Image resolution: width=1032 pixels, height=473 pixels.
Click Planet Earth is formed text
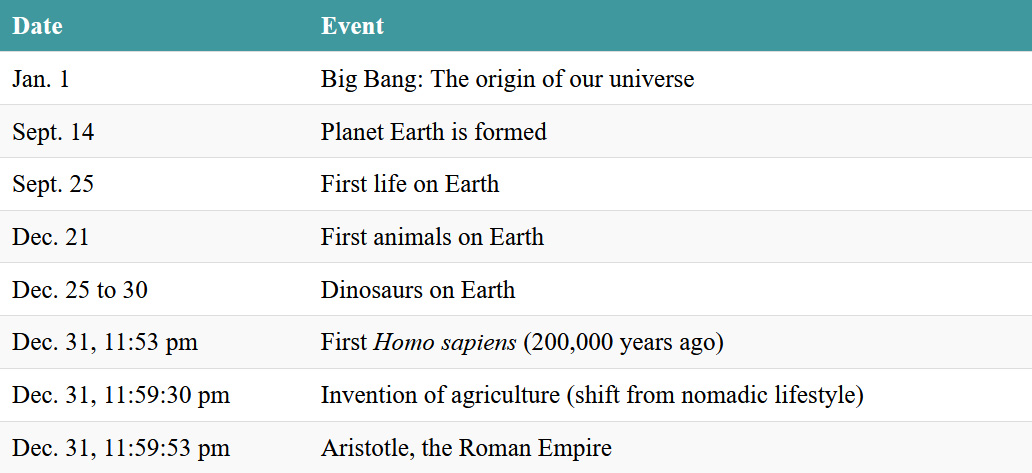click(x=433, y=132)
